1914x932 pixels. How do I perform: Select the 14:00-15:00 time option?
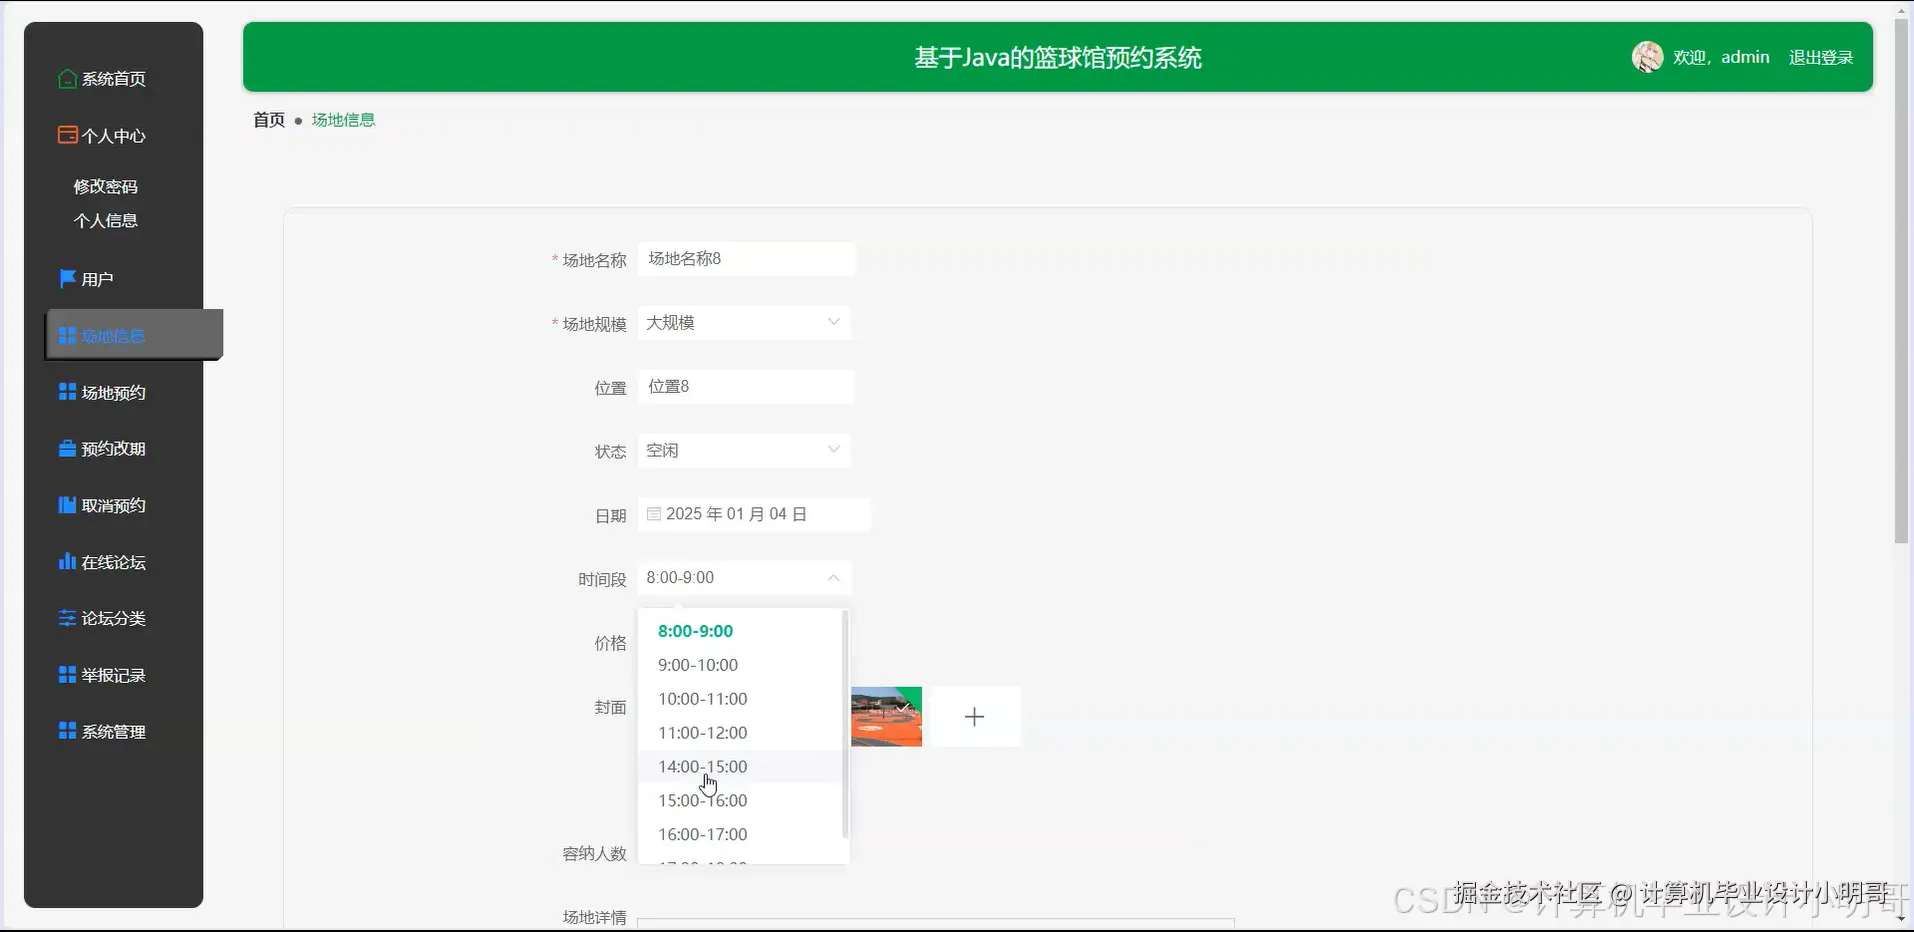[x=702, y=766]
